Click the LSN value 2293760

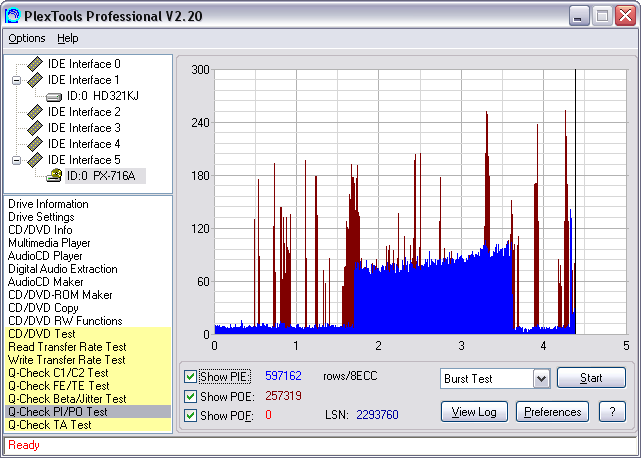377,415
